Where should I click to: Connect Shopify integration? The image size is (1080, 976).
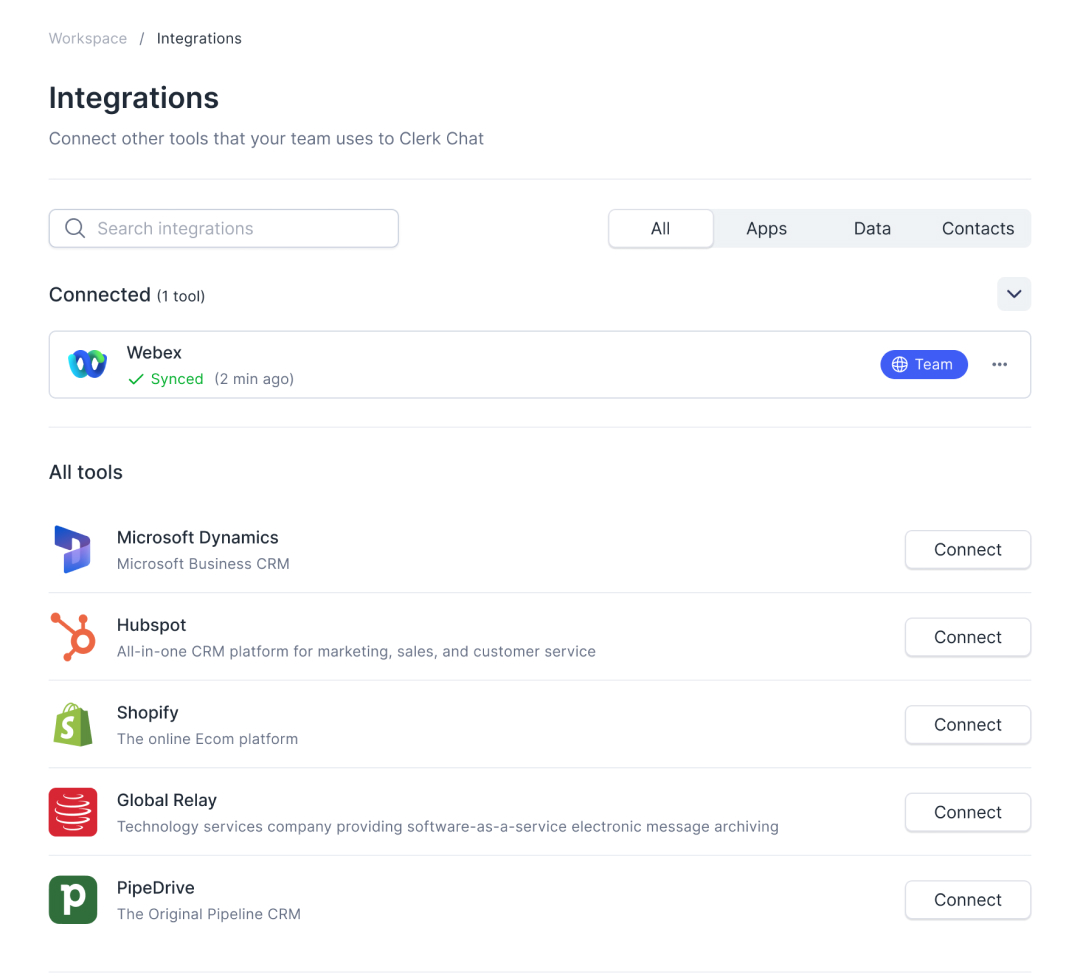click(x=968, y=725)
